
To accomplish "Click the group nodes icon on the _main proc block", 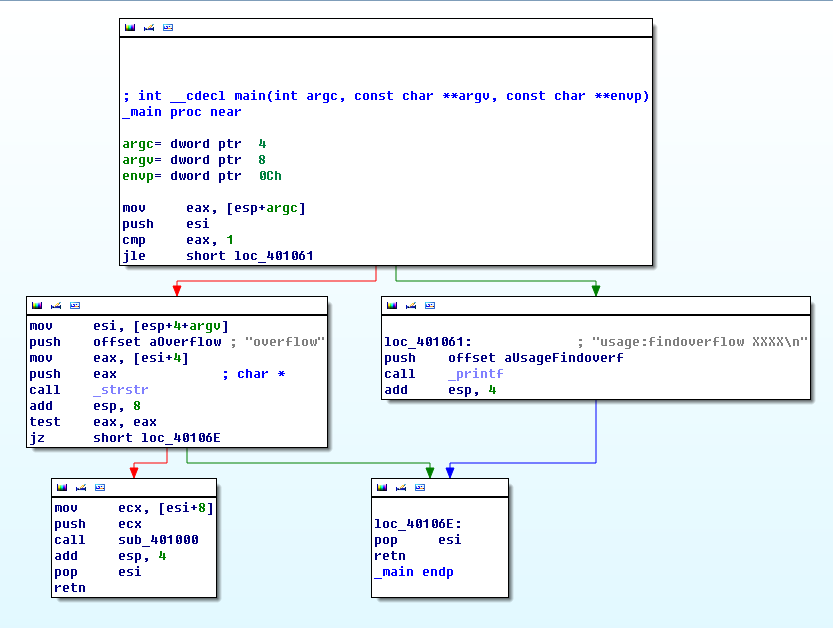I will point(167,27).
